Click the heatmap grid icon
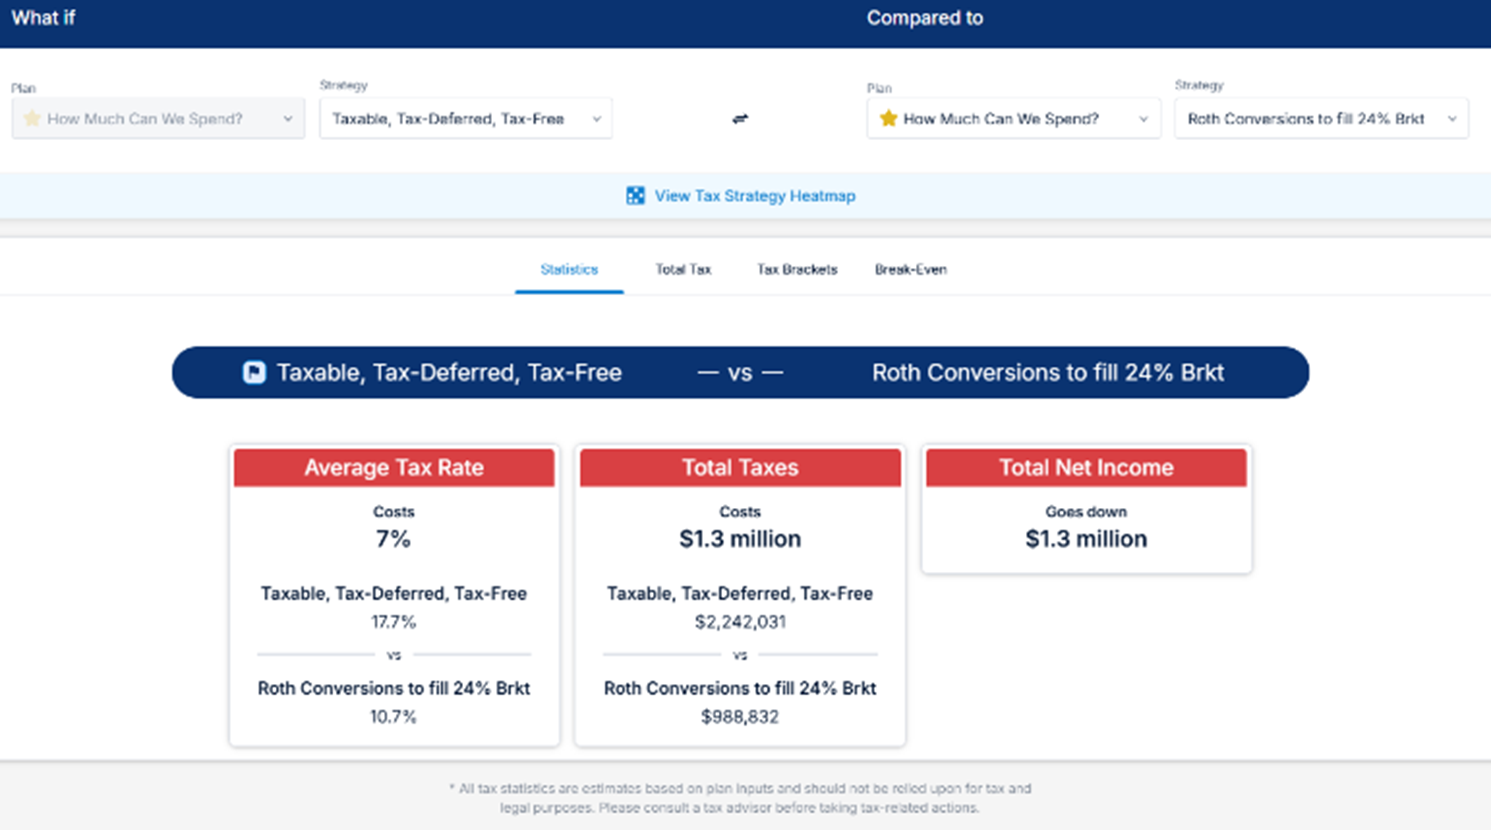Image resolution: width=1491 pixels, height=830 pixels. [x=635, y=196]
